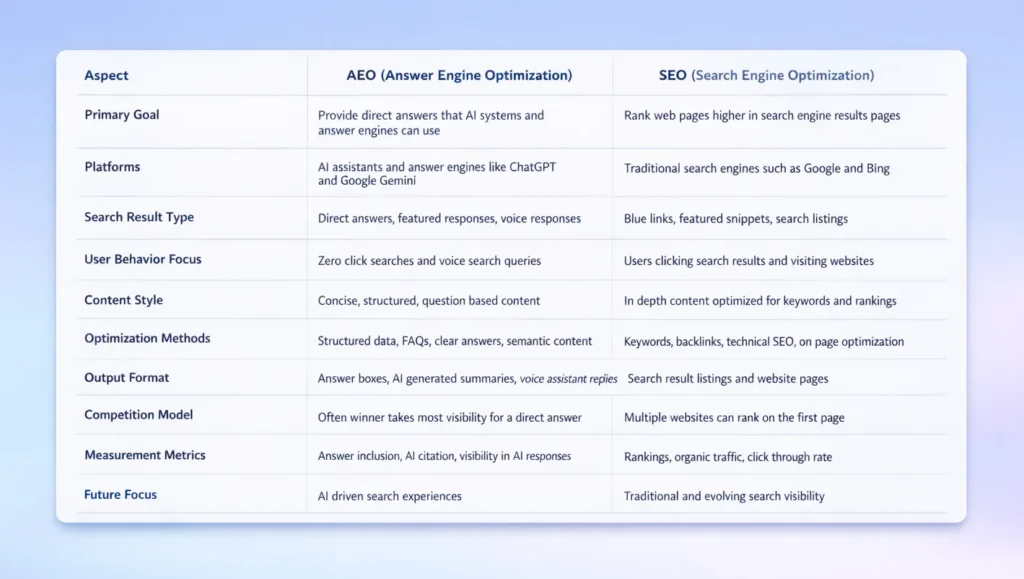Screen dimensions: 1024x579
Task: Click 'Answer boxes, AI generated summaries' cell
Action: pyautogui.click(x=468, y=379)
